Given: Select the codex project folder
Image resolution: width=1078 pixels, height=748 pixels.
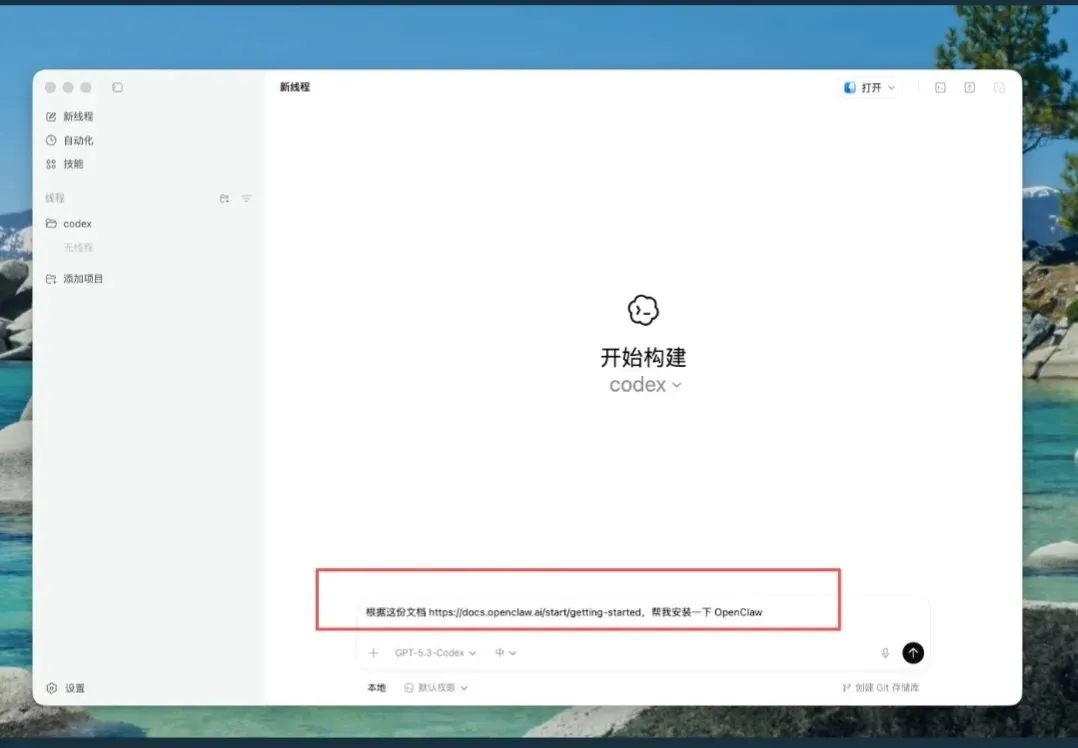Looking at the screenshot, I should tap(69, 223).
